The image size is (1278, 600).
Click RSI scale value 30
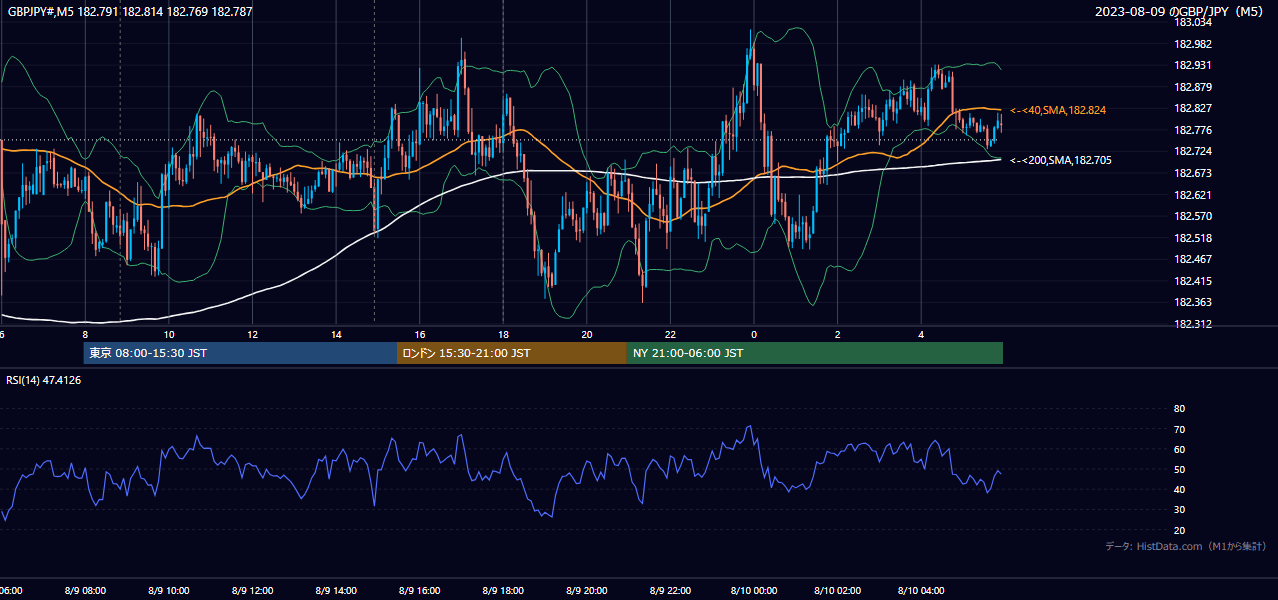coord(1179,510)
